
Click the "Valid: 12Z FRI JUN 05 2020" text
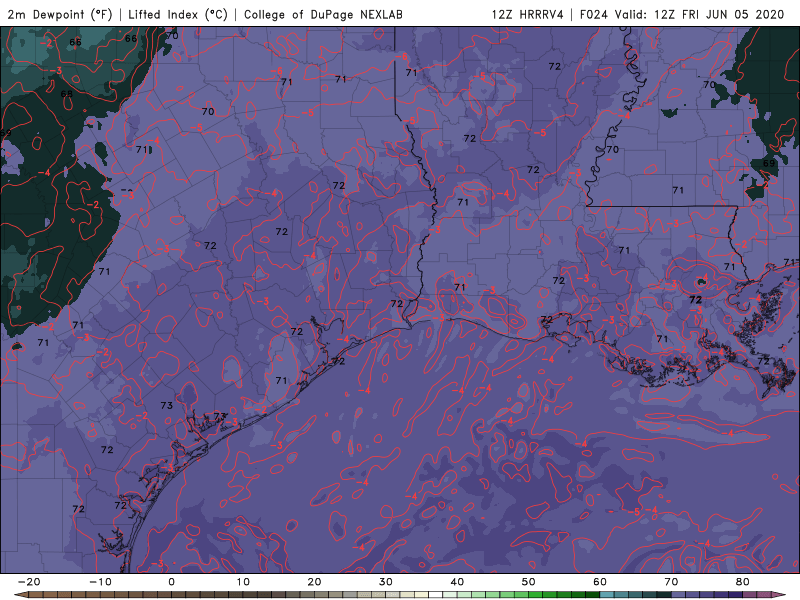699,14
